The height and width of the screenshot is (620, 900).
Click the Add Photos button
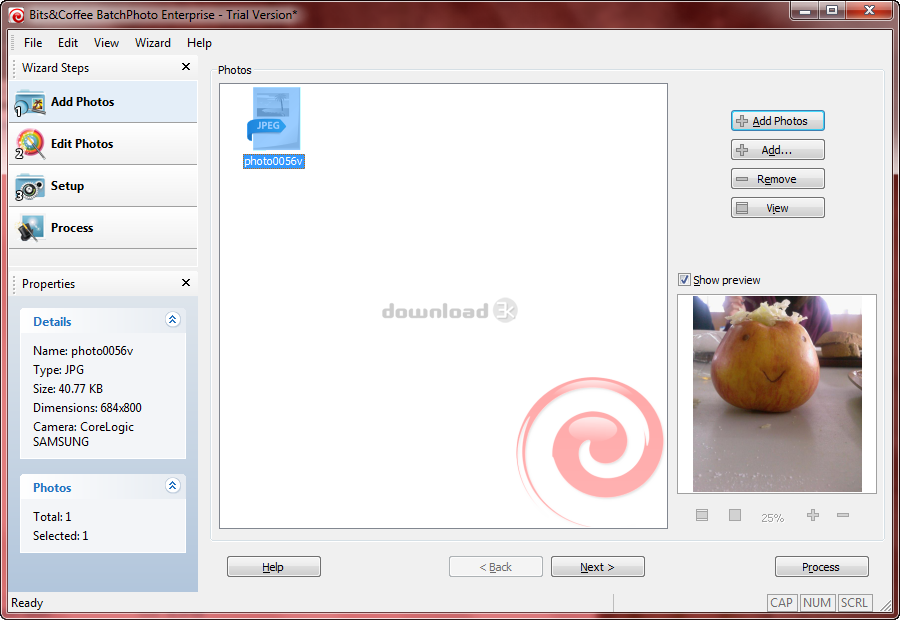(x=778, y=121)
